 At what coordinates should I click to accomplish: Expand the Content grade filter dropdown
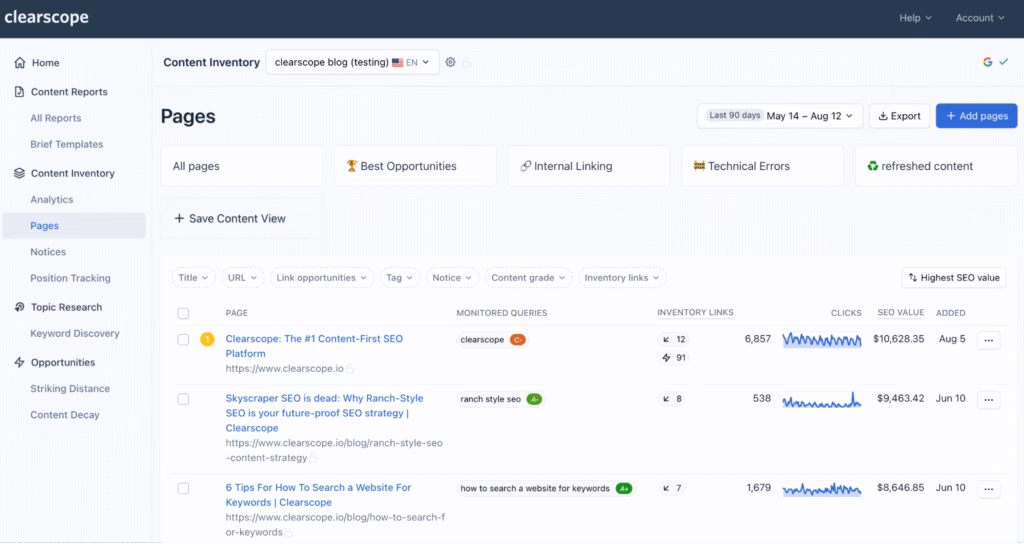(x=529, y=278)
